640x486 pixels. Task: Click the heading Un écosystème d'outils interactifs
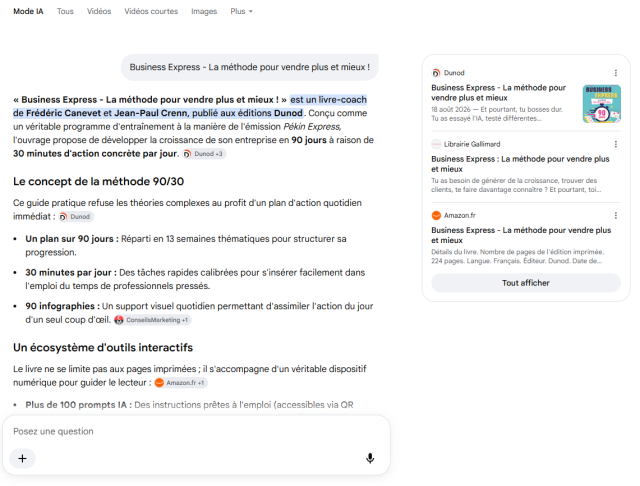point(103,348)
